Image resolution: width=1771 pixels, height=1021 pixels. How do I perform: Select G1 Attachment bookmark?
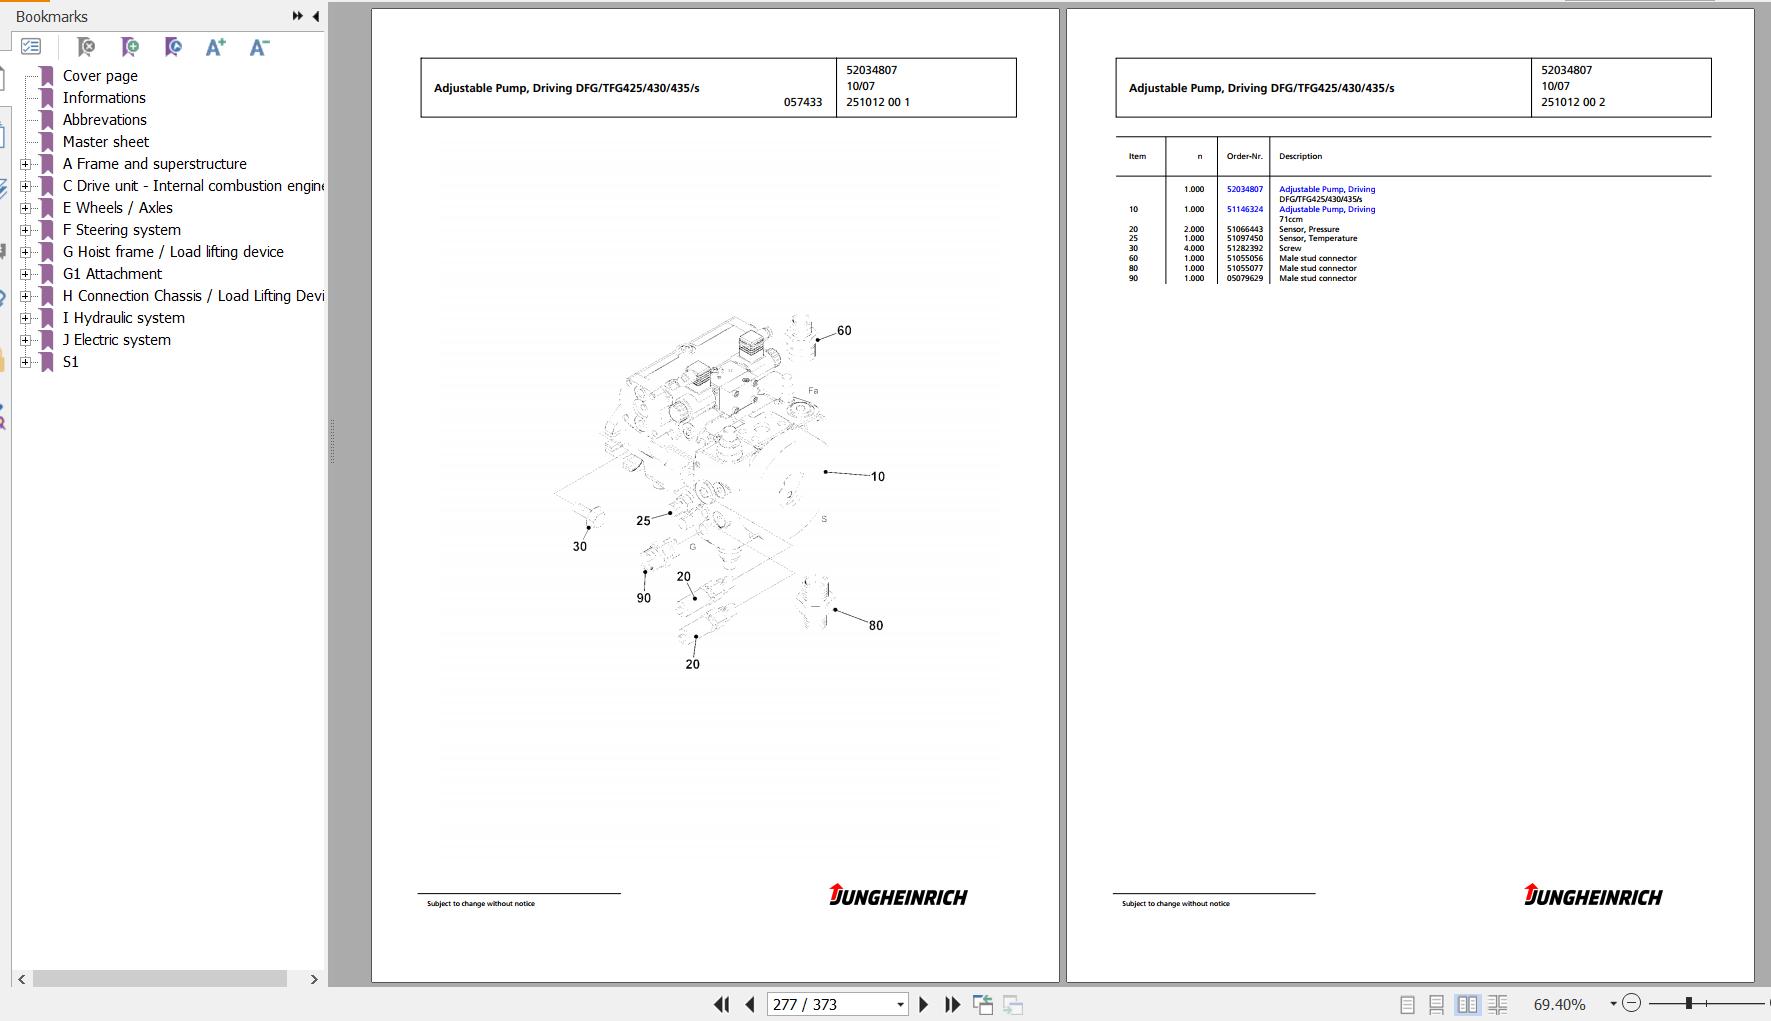click(x=112, y=274)
